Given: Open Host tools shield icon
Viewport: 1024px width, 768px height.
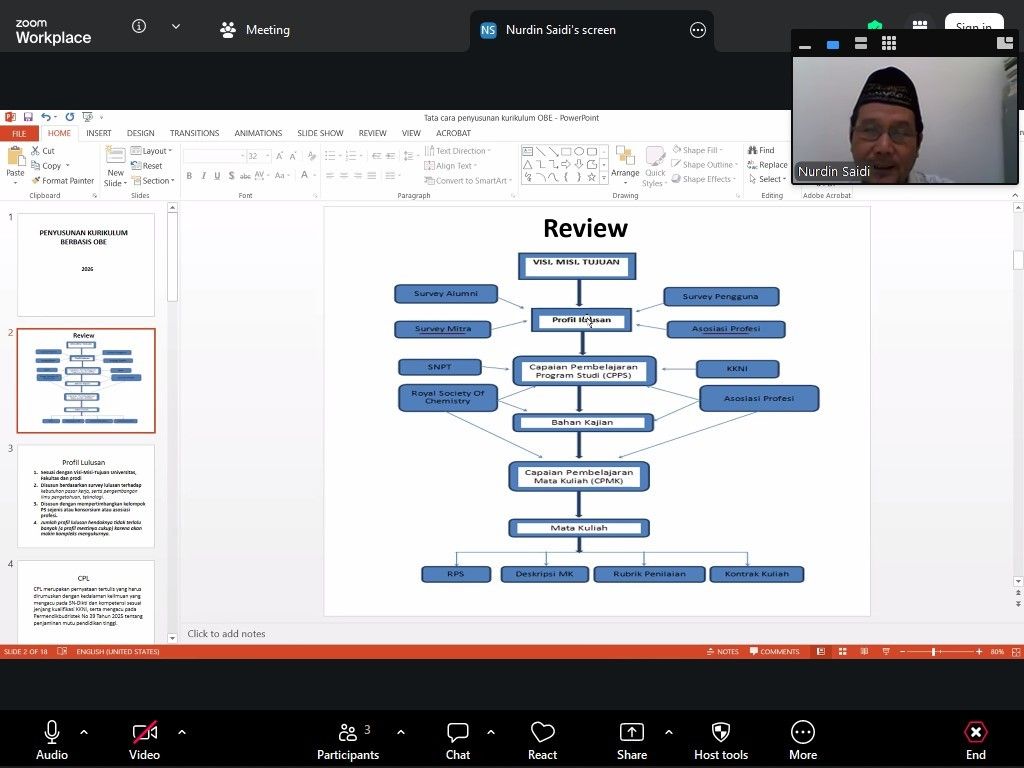Looking at the screenshot, I should point(720,733).
